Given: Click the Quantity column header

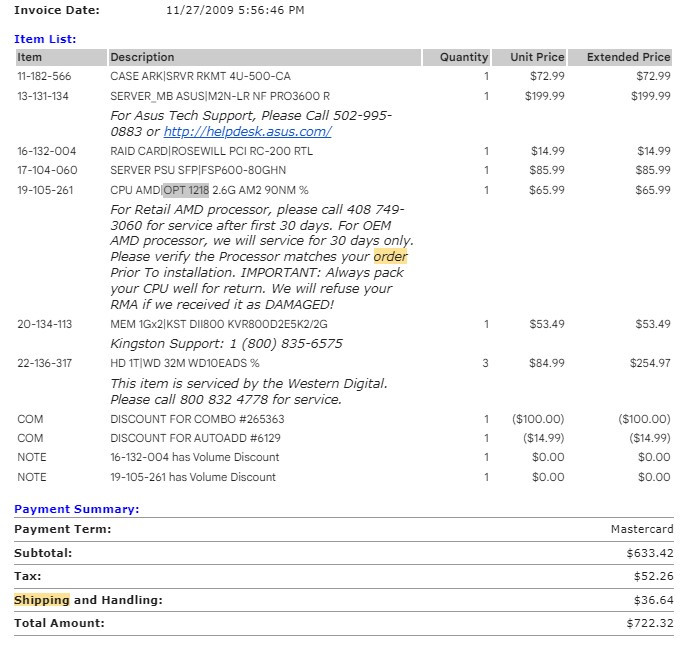Looking at the screenshot, I should [456, 57].
